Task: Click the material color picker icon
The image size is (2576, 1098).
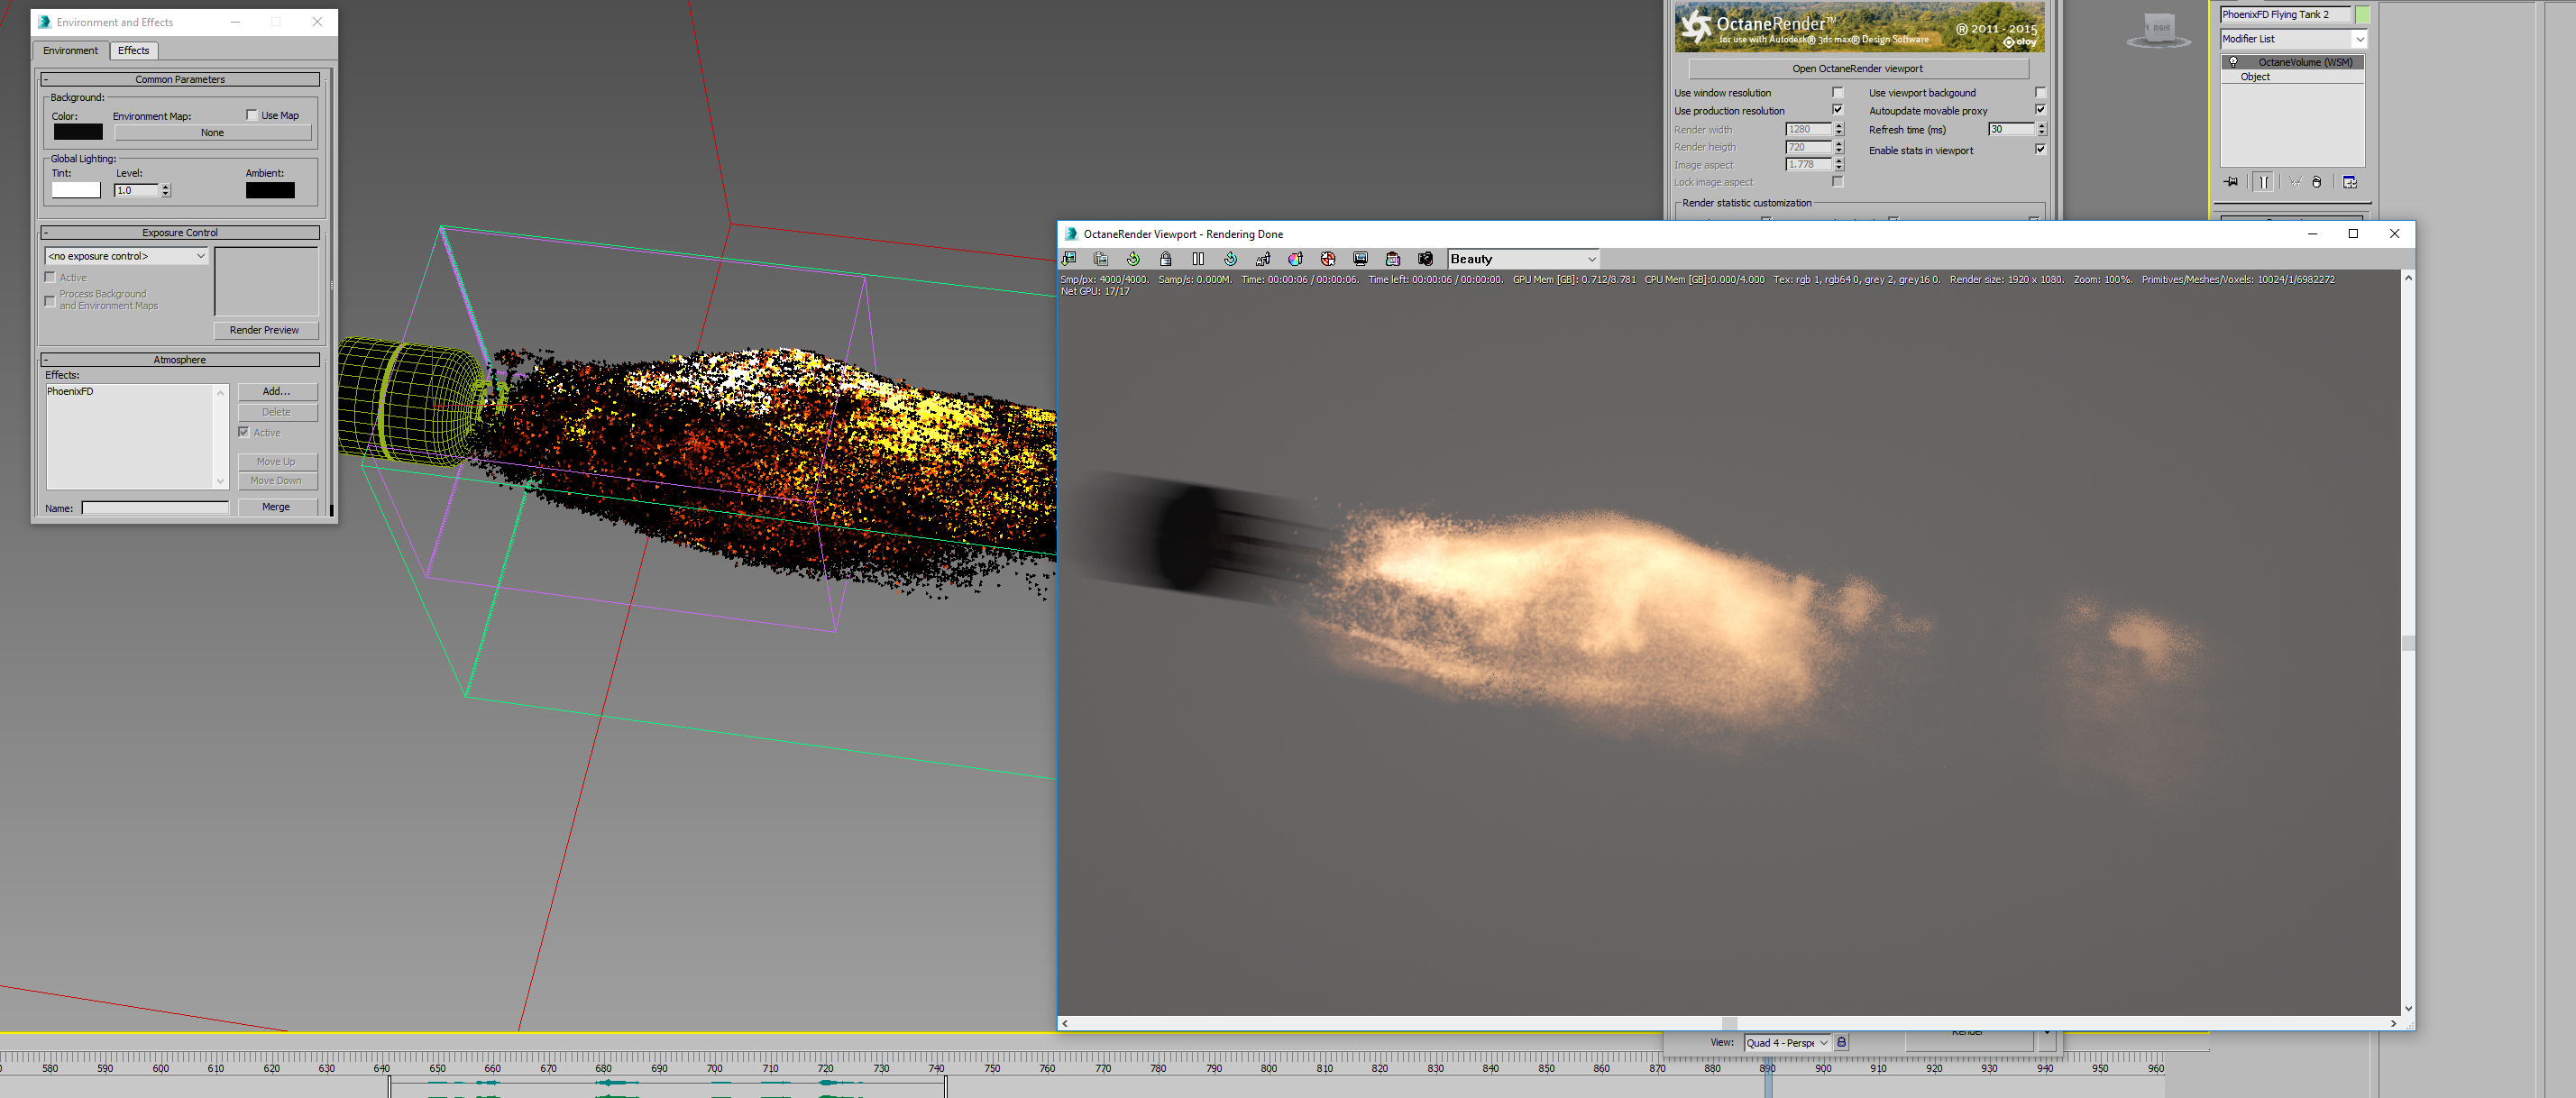Action: click(1295, 259)
